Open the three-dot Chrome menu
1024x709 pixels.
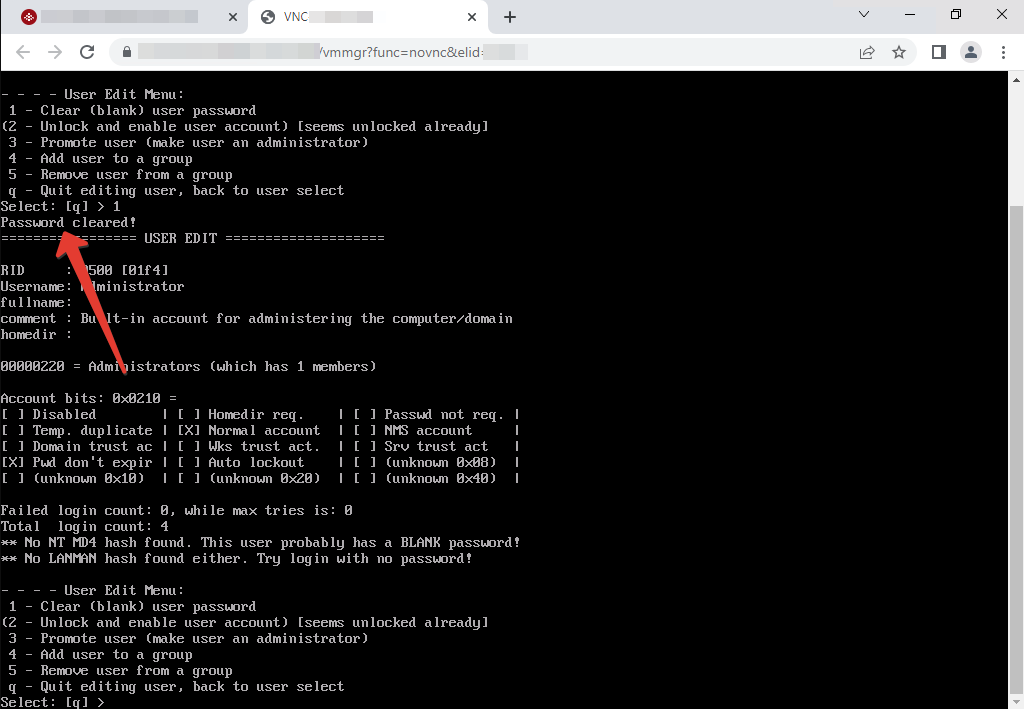coord(1003,53)
